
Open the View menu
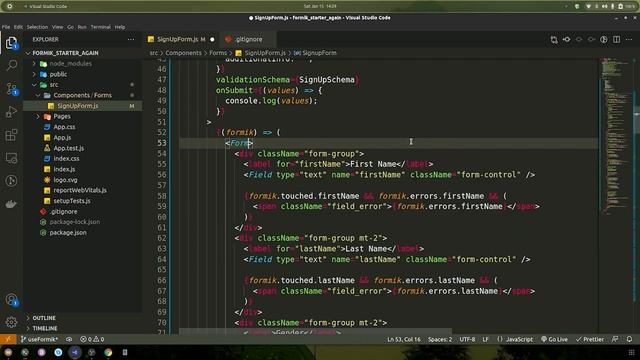click(x=57, y=27)
